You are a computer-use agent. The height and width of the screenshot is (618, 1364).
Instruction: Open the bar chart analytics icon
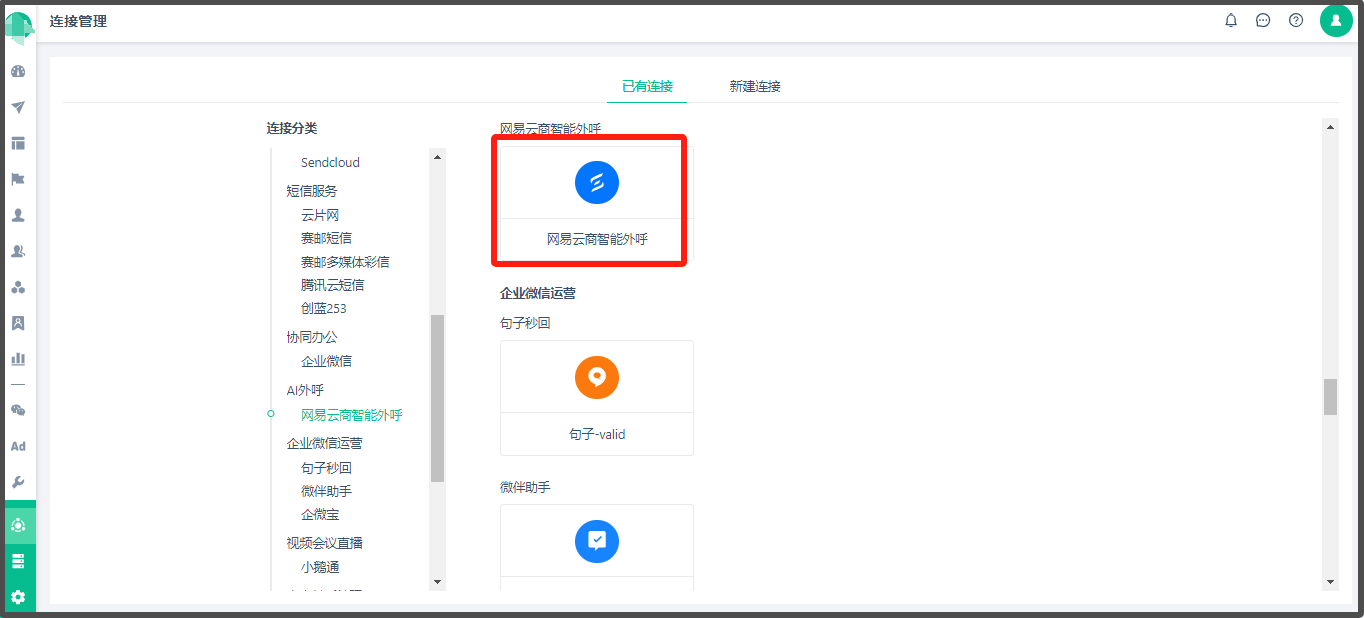(18, 359)
